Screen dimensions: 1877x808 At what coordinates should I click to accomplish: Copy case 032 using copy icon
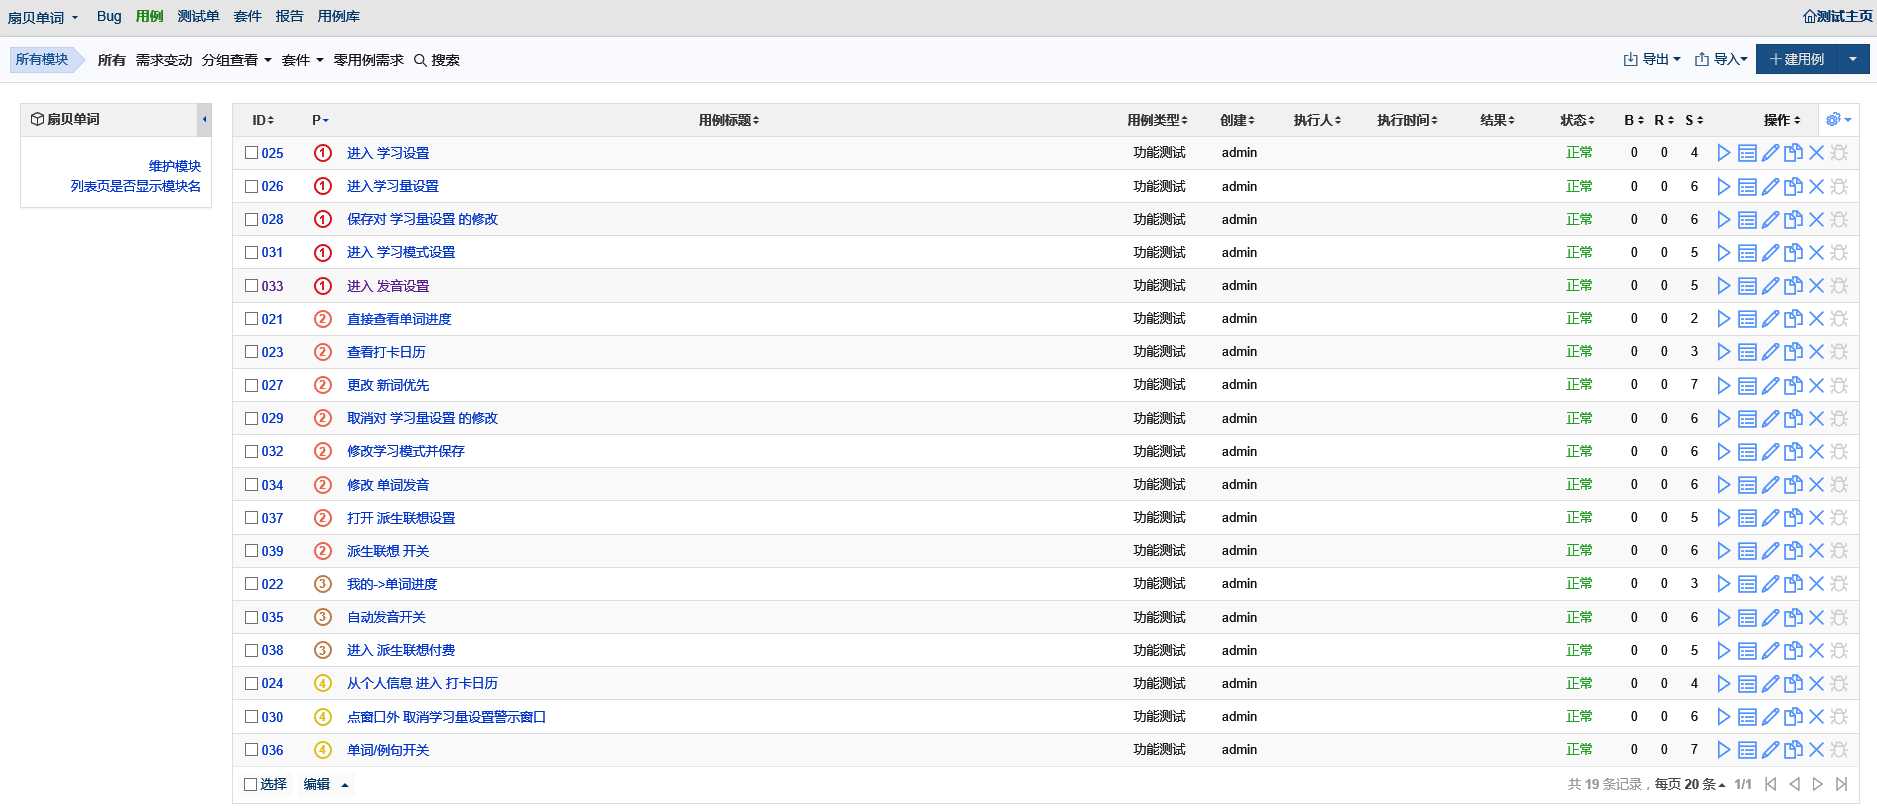point(1793,451)
